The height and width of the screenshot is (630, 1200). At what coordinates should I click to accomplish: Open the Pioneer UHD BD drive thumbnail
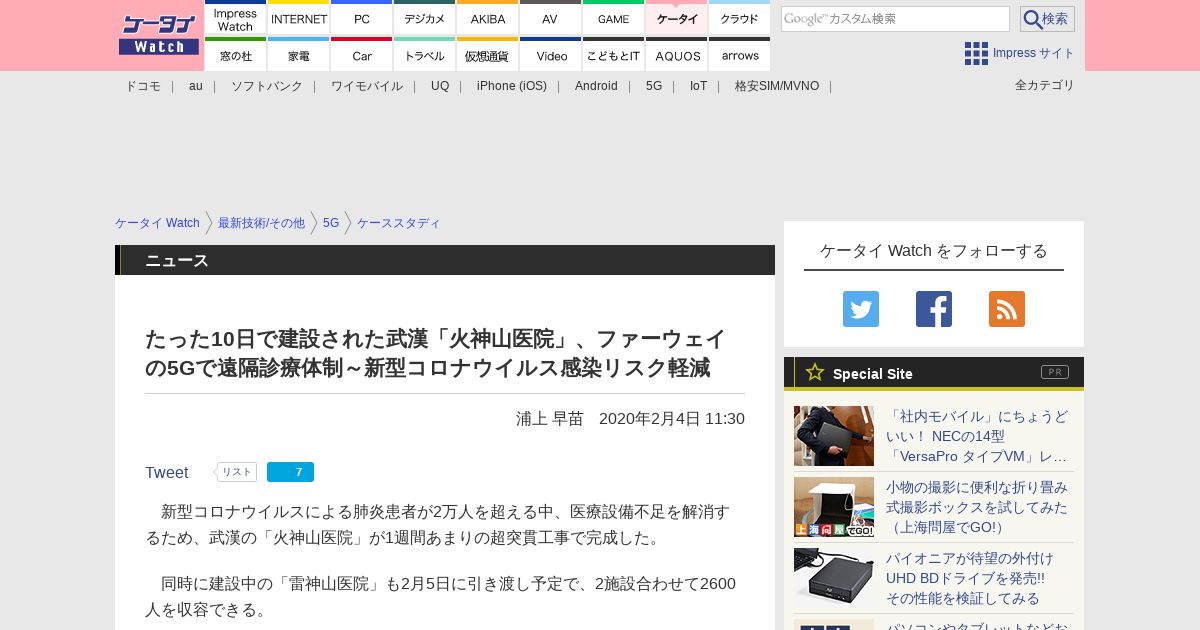(x=834, y=578)
